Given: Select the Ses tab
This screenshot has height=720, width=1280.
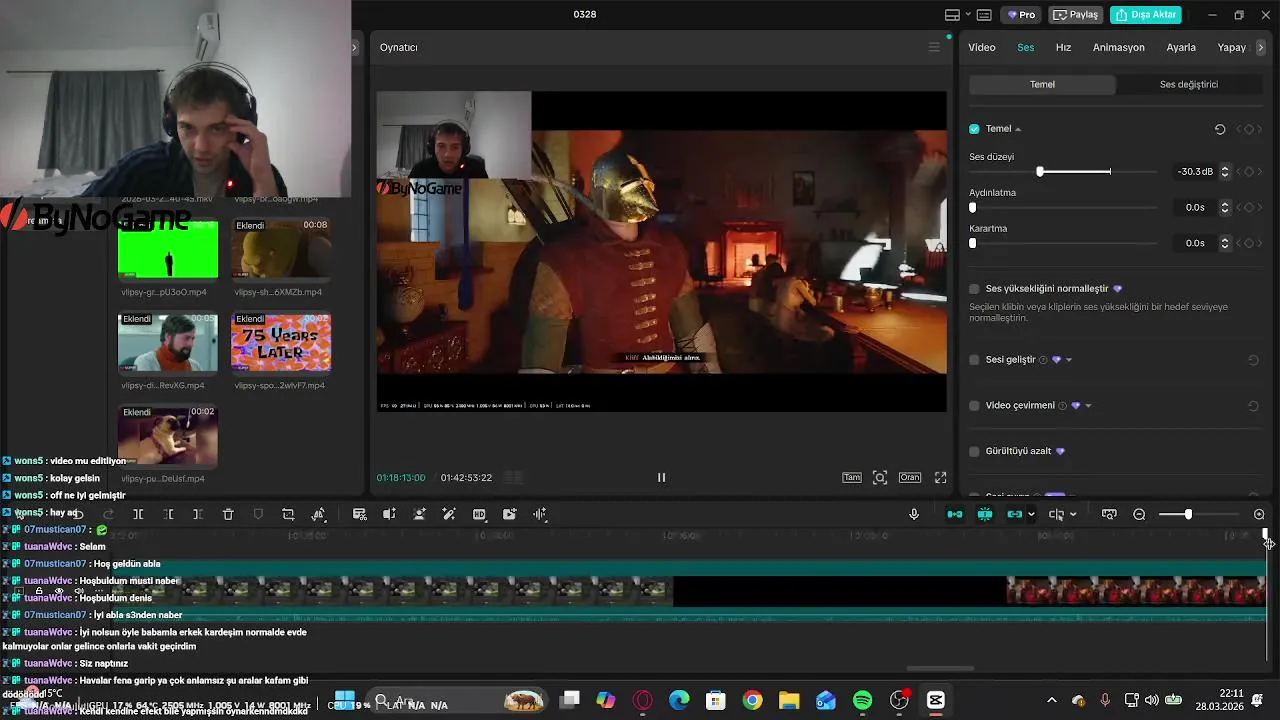Looking at the screenshot, I should point(1026,48).
